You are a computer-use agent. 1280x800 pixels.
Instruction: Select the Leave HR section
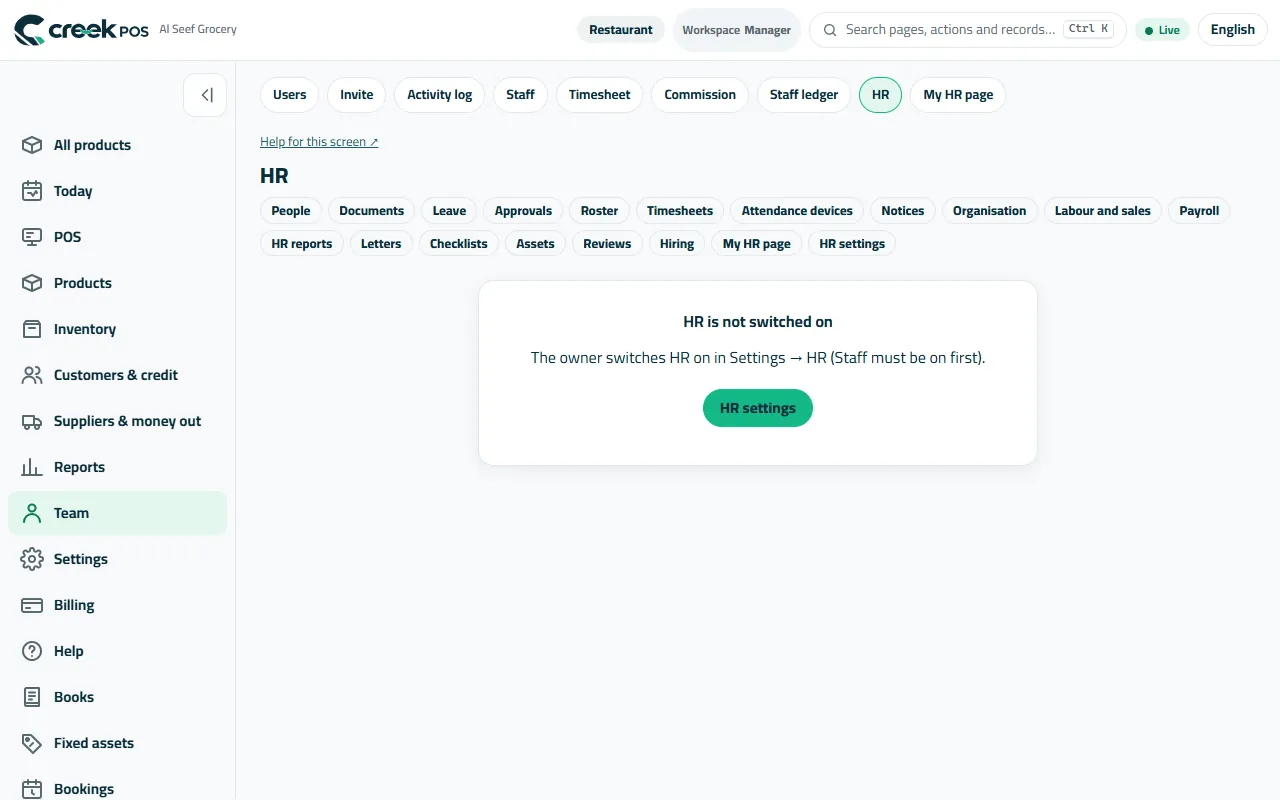[x=449, y=211]
